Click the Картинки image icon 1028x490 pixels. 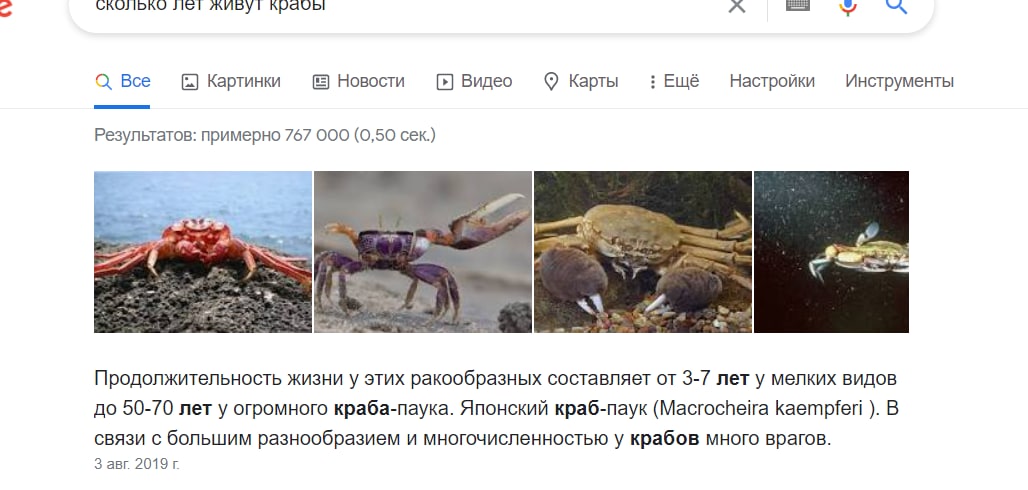point(189,82)
